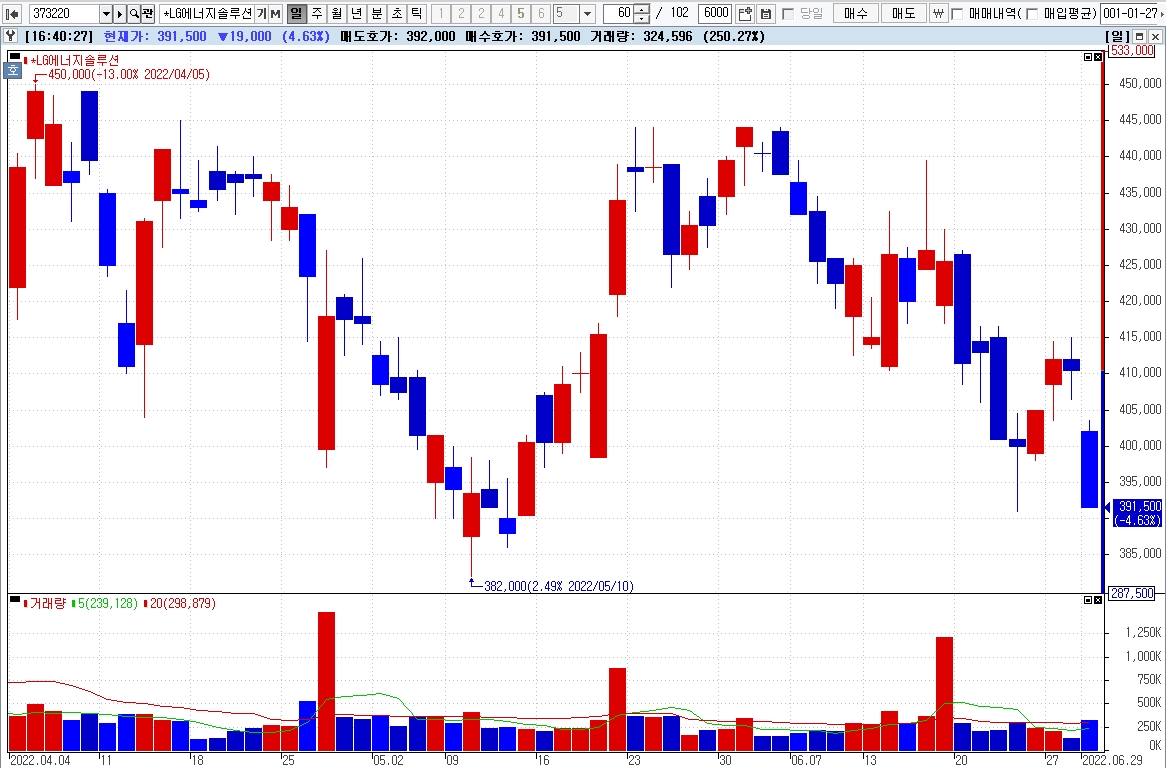Image resolution: width=1166 pixels, height=768 pixels.
Task: Click the volume pane header handle icon
Action: pyautogui.click(x=15, y=599)
